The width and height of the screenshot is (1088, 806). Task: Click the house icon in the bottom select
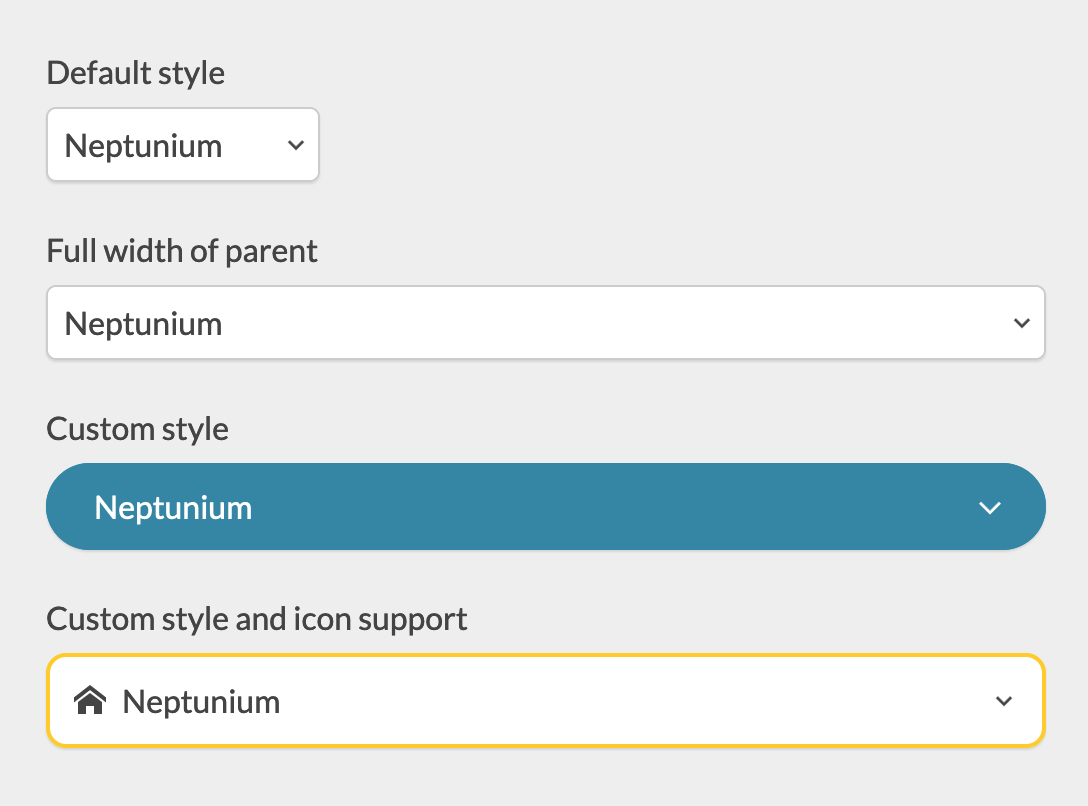click(90, 702)
